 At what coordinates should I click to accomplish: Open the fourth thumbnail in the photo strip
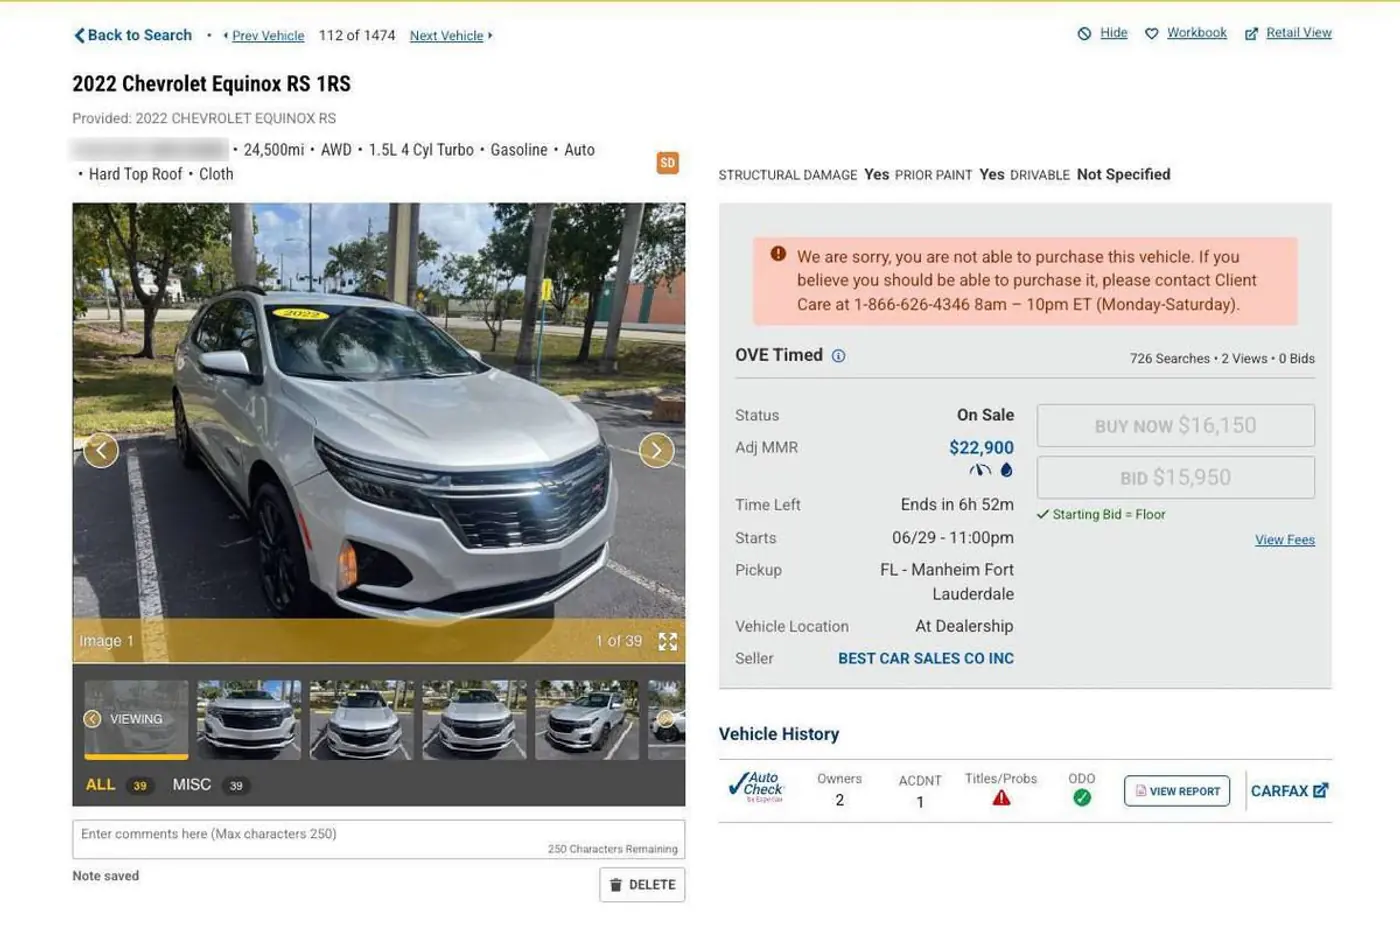[475, 720]
